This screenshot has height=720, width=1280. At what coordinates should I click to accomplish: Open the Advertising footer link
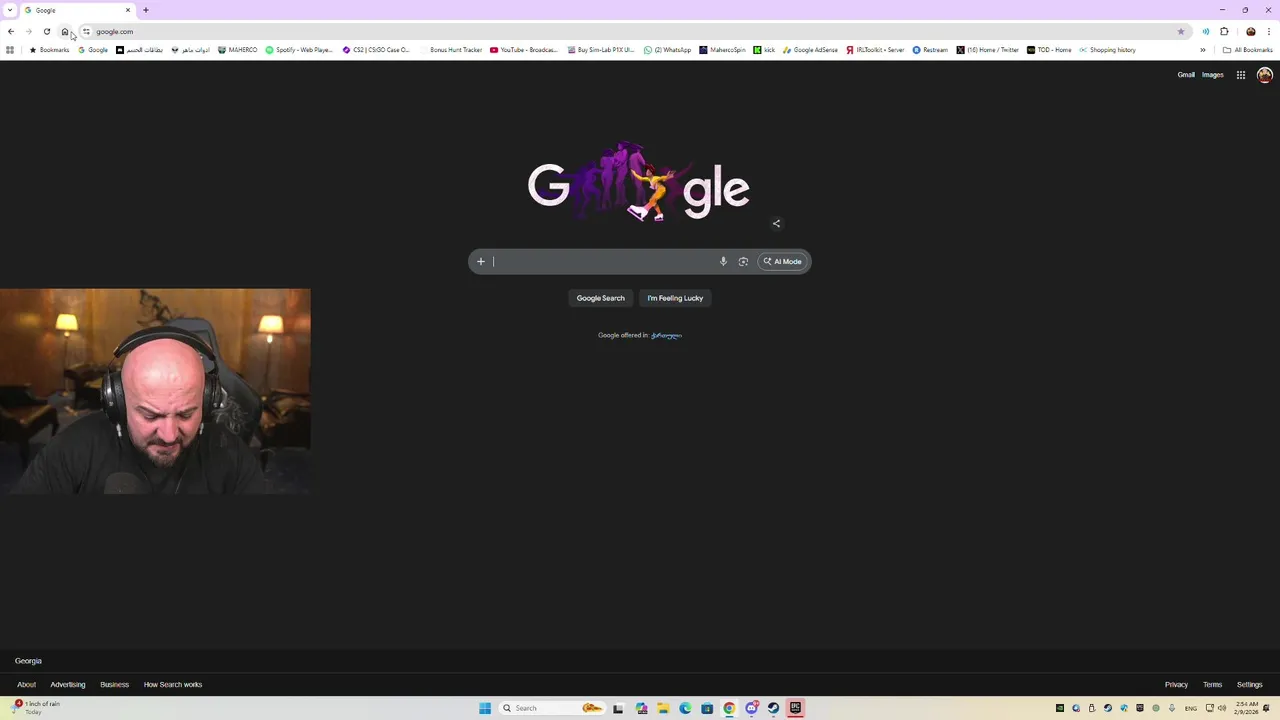click(x=68, y=685)
